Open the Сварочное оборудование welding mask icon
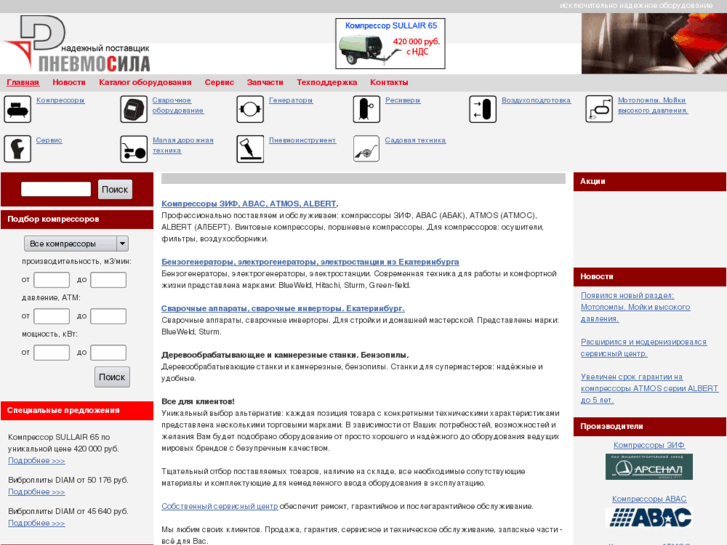 134,109
